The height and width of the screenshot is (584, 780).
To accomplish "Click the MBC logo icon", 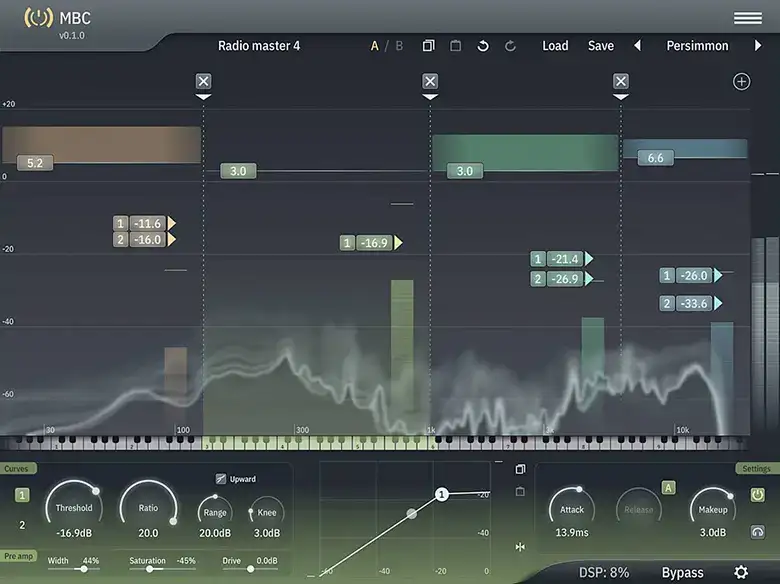I will tap(38, 18).
